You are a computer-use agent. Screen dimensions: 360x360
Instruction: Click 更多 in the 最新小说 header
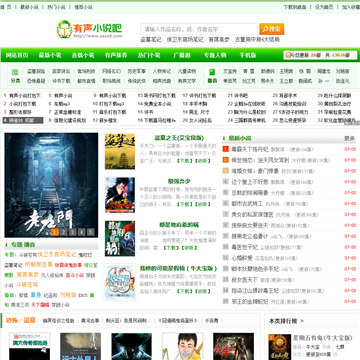tap(349, 138)
